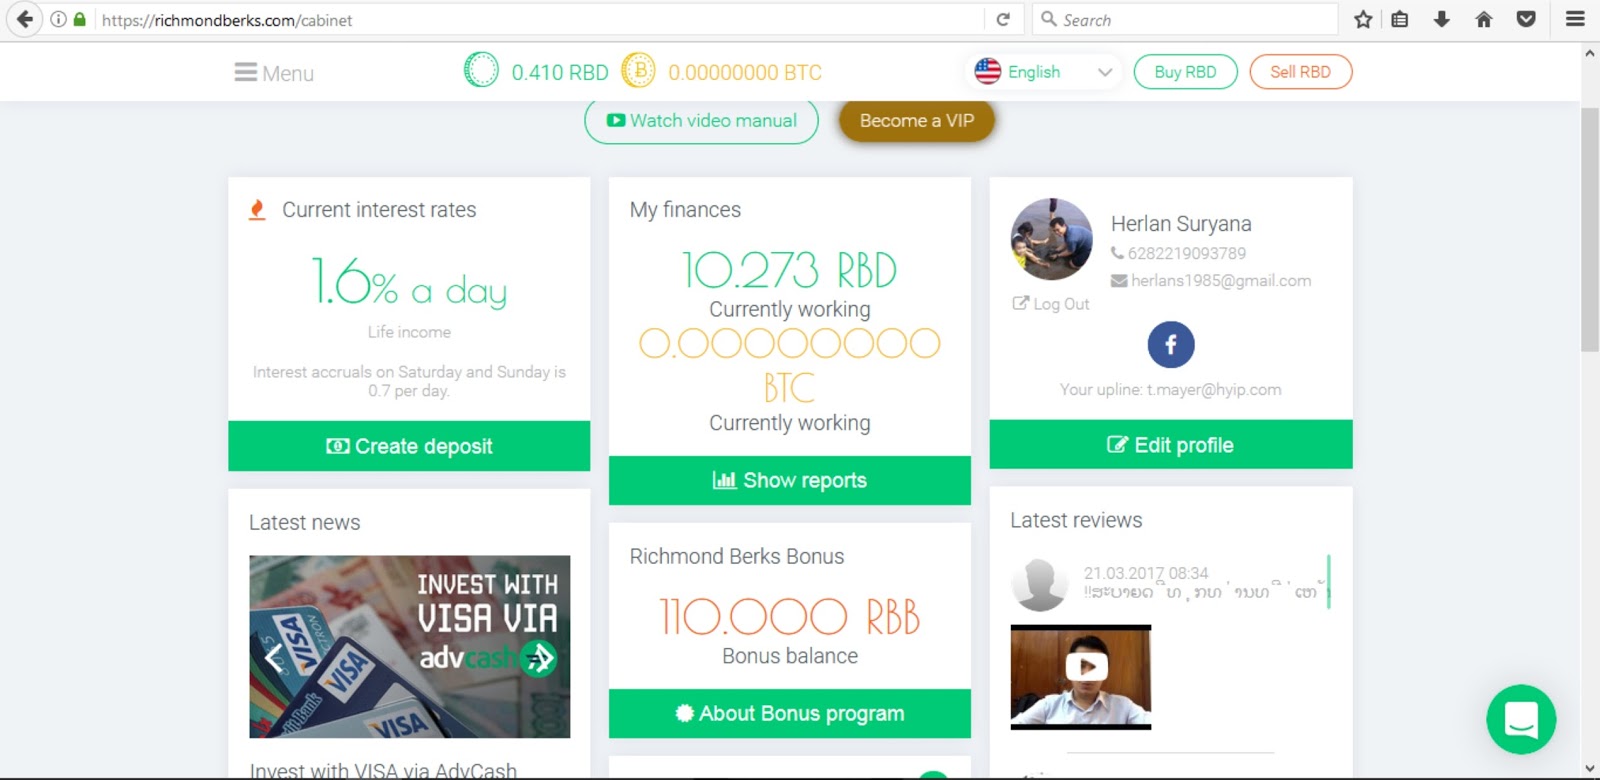Bookmark this page with the star icon
Screen dimensions: 1600x780
(x=1363, y=19)
